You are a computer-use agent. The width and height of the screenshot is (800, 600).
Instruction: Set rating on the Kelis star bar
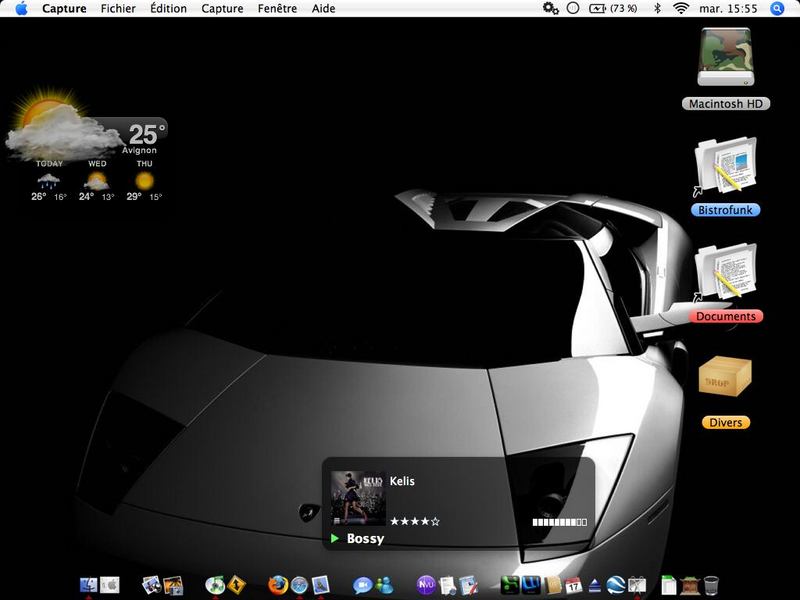pyautogui.click(x=415, y=521)
